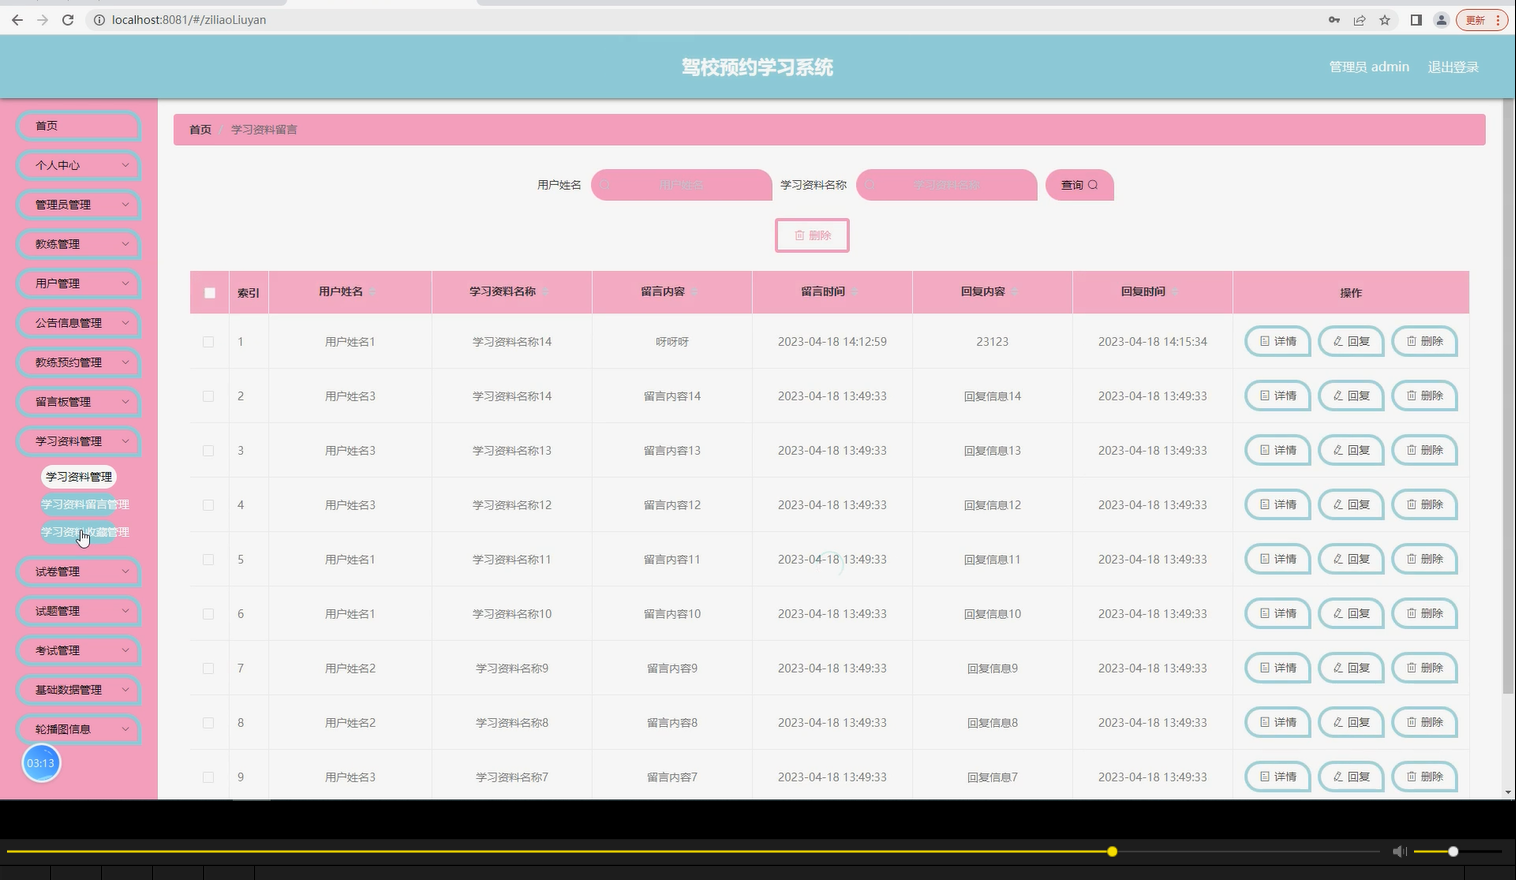Check the select-all checkbox in table header
Image resolution: width=1516 pixels, height=880 pixels.
[x=209, y=293]
